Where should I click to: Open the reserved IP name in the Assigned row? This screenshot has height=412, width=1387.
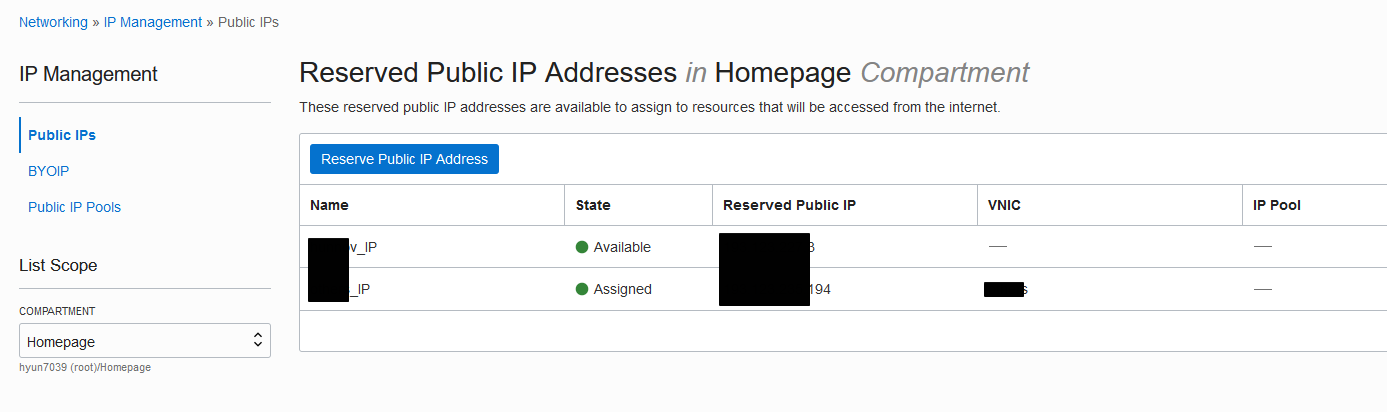pos(340,289)
